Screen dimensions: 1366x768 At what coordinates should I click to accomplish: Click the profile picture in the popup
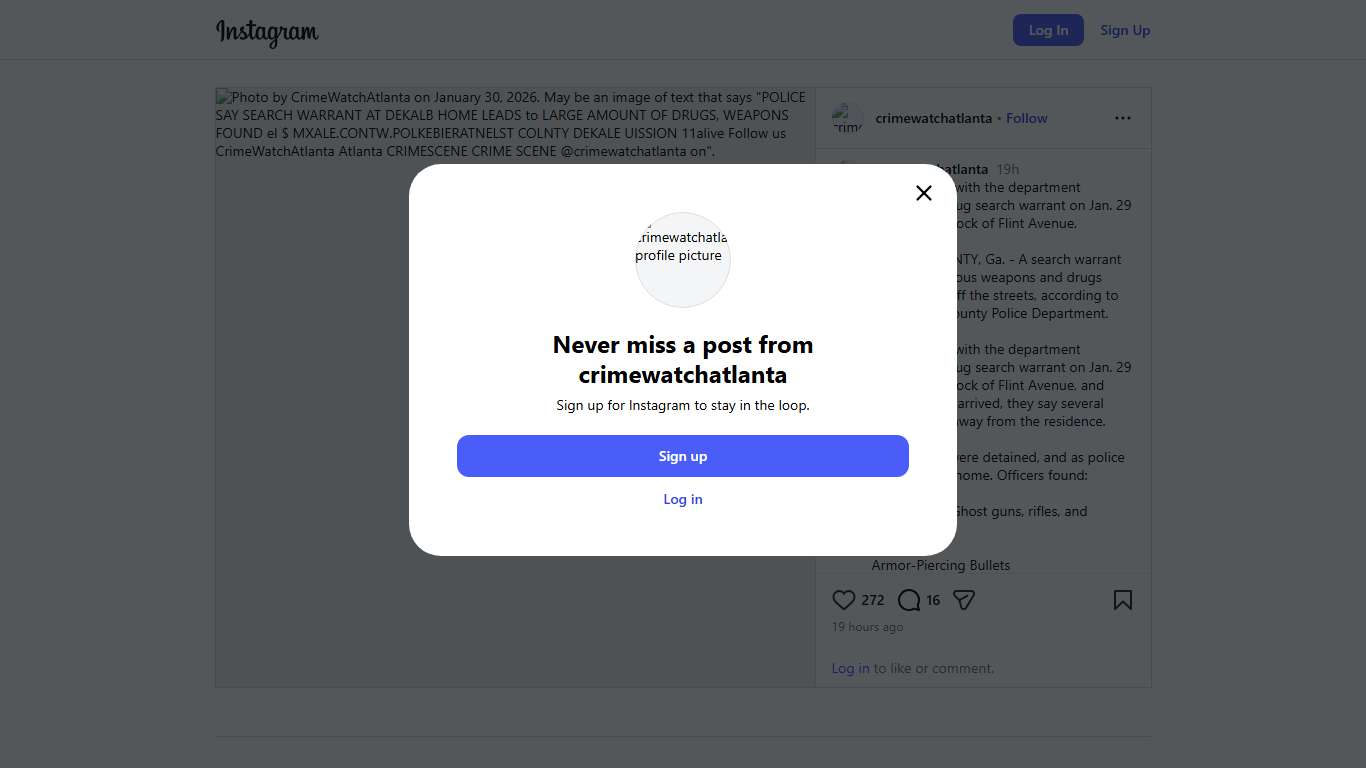tap(683, 260)
